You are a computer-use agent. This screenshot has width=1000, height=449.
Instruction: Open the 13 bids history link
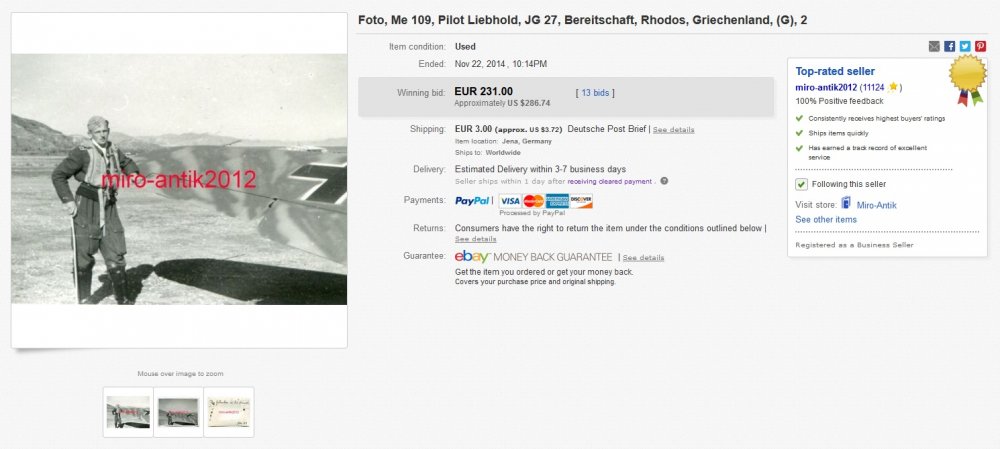click(x=596, y=92)
